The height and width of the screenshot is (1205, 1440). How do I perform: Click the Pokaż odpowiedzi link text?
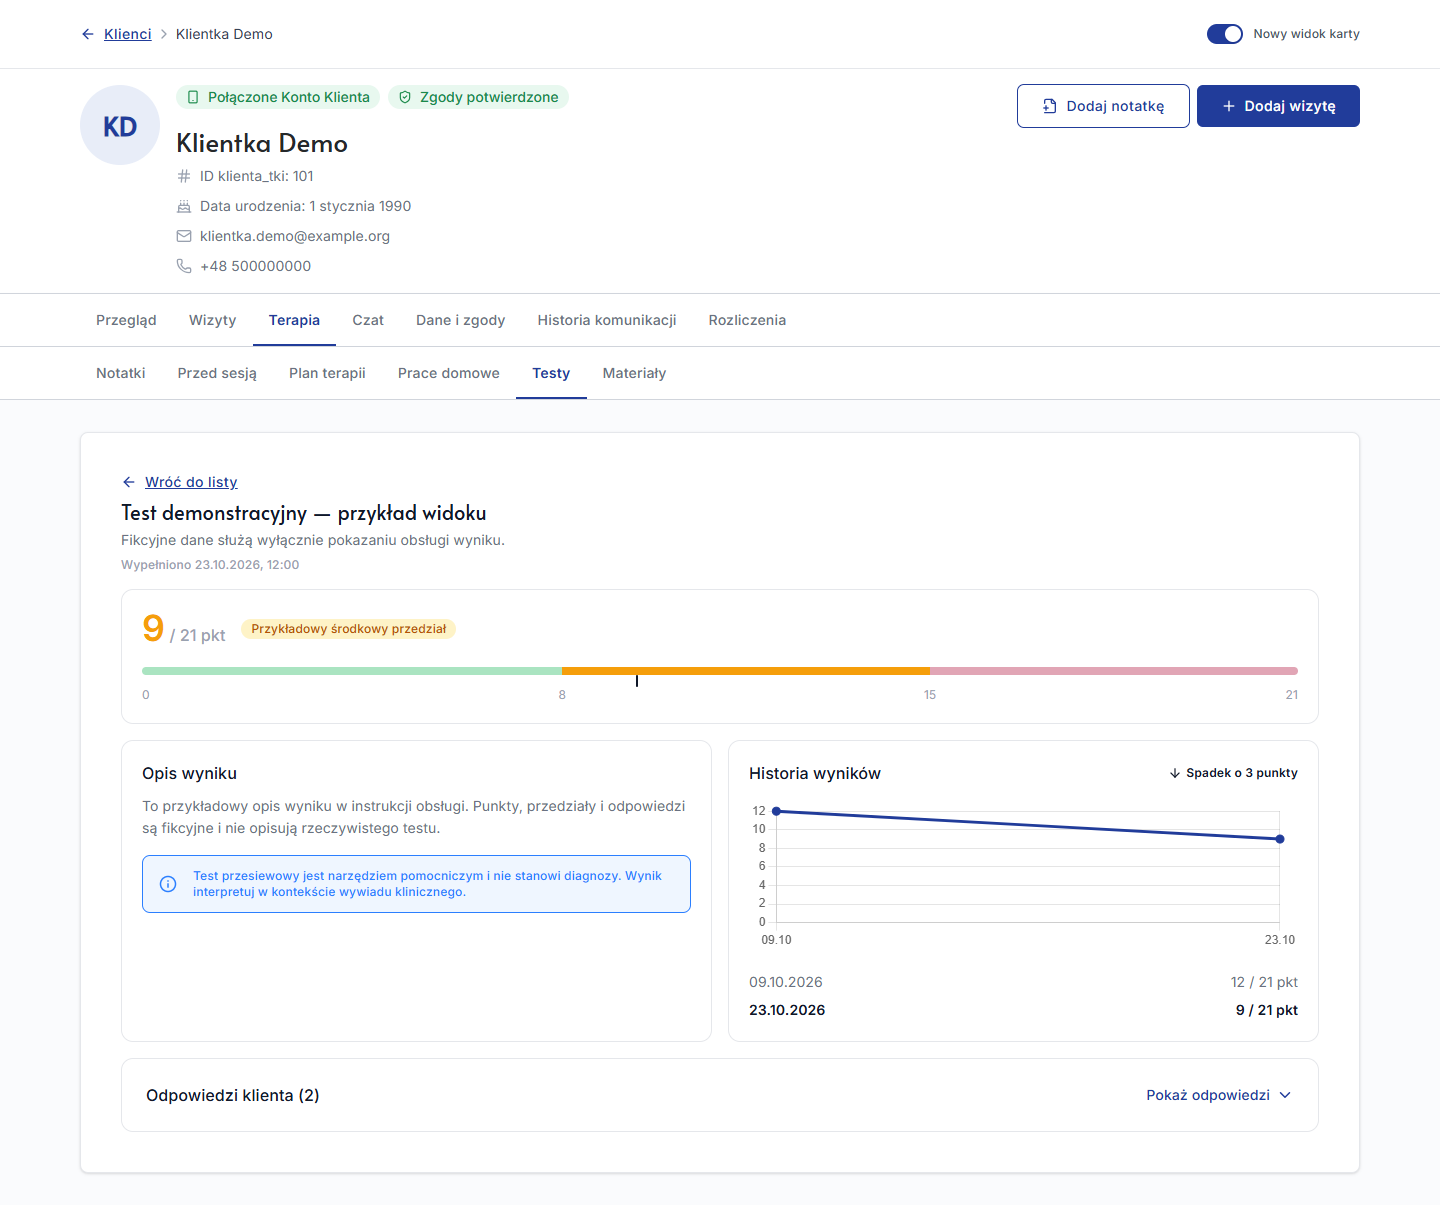[1208, 1095]
